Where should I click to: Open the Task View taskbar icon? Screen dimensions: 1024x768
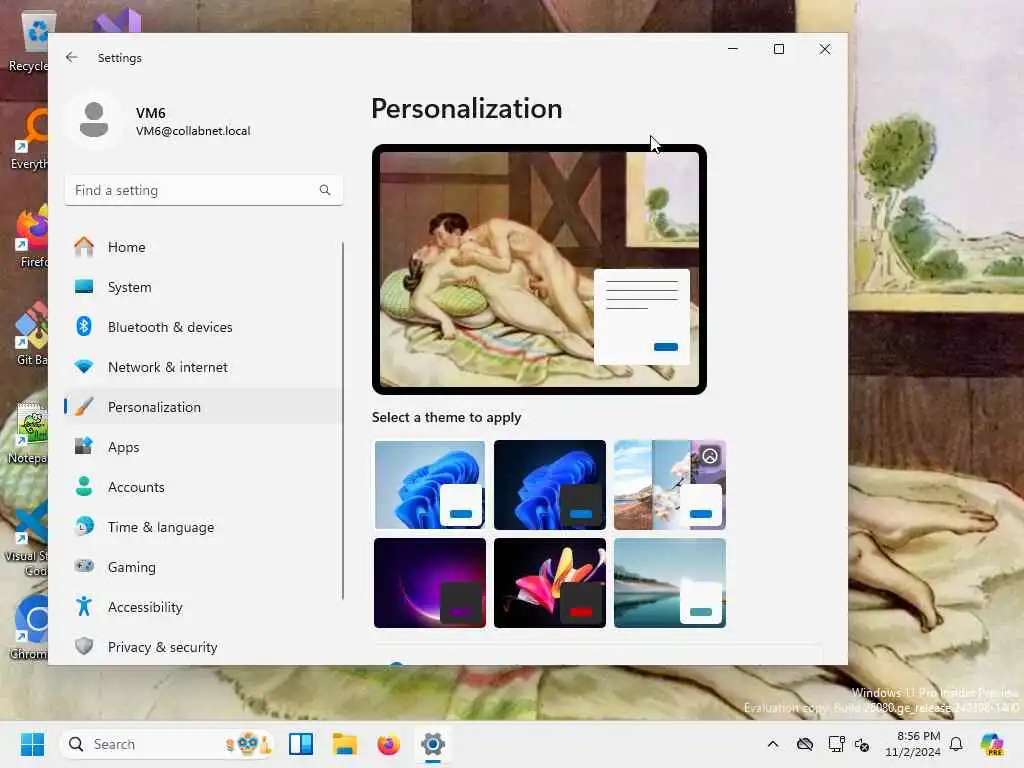point(301,744)
